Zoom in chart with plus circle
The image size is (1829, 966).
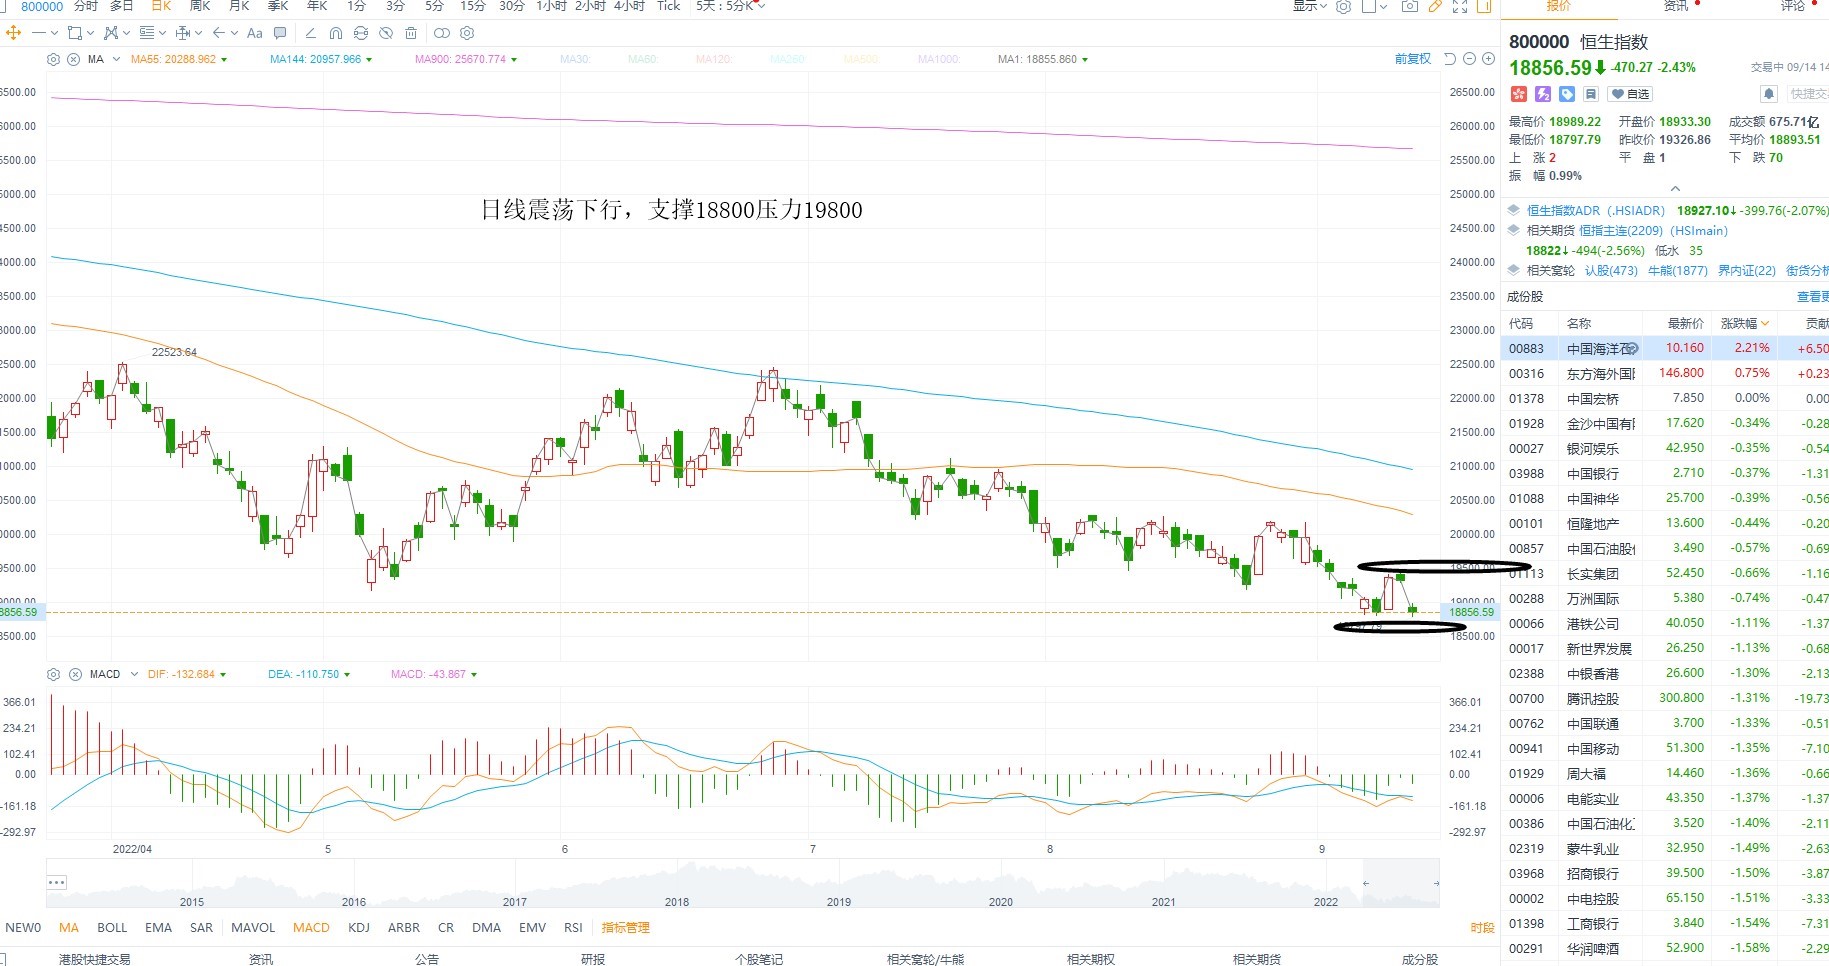point(1488,59)
